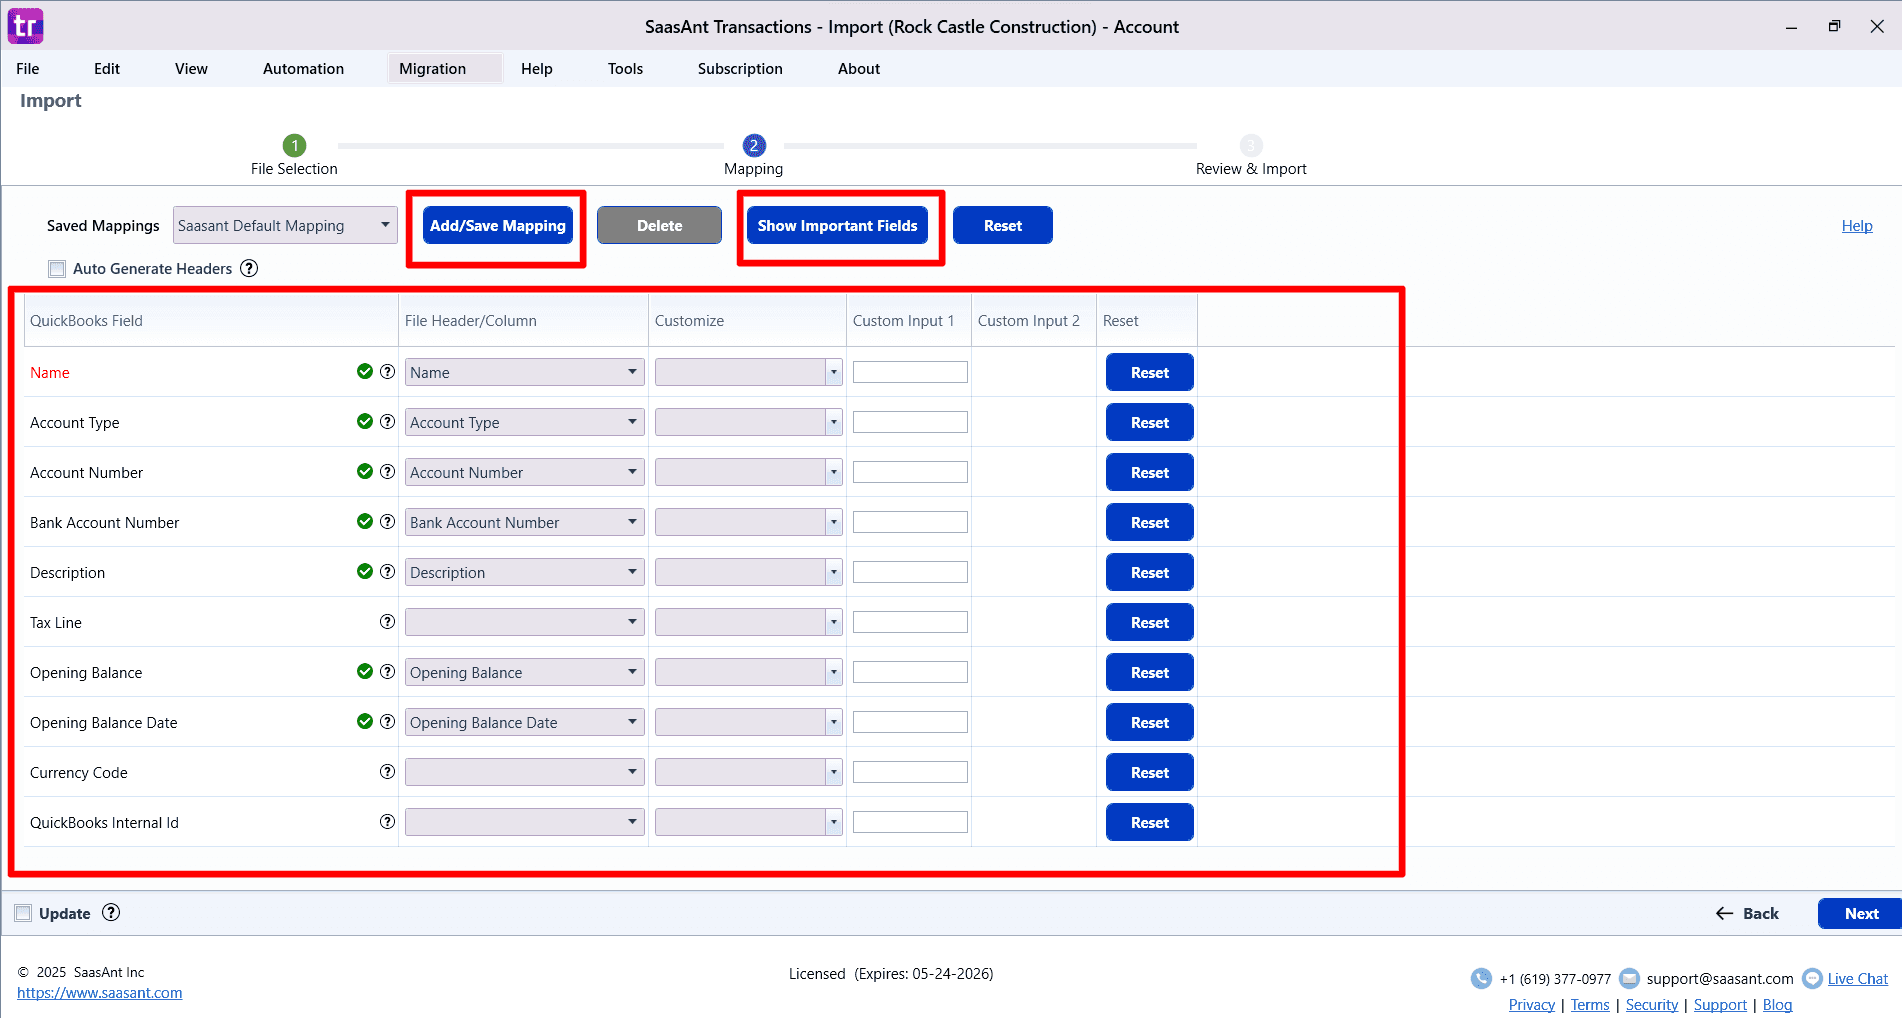Expand the Tax Line file header dropdown
1902x1018 pixels.
524,622
